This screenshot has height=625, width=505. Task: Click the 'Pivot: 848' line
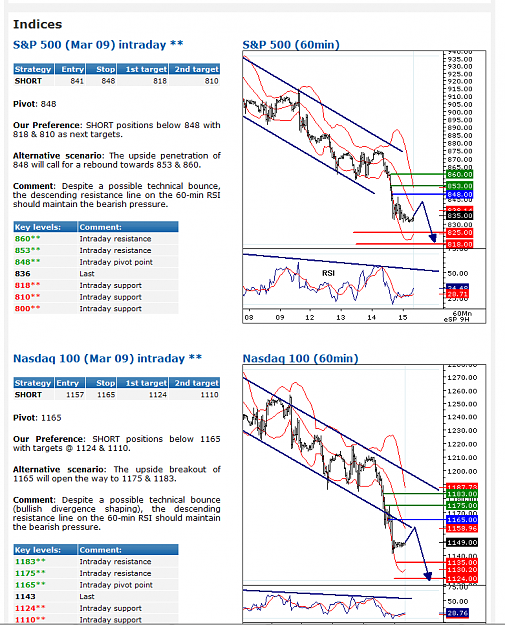coord(35,104)
